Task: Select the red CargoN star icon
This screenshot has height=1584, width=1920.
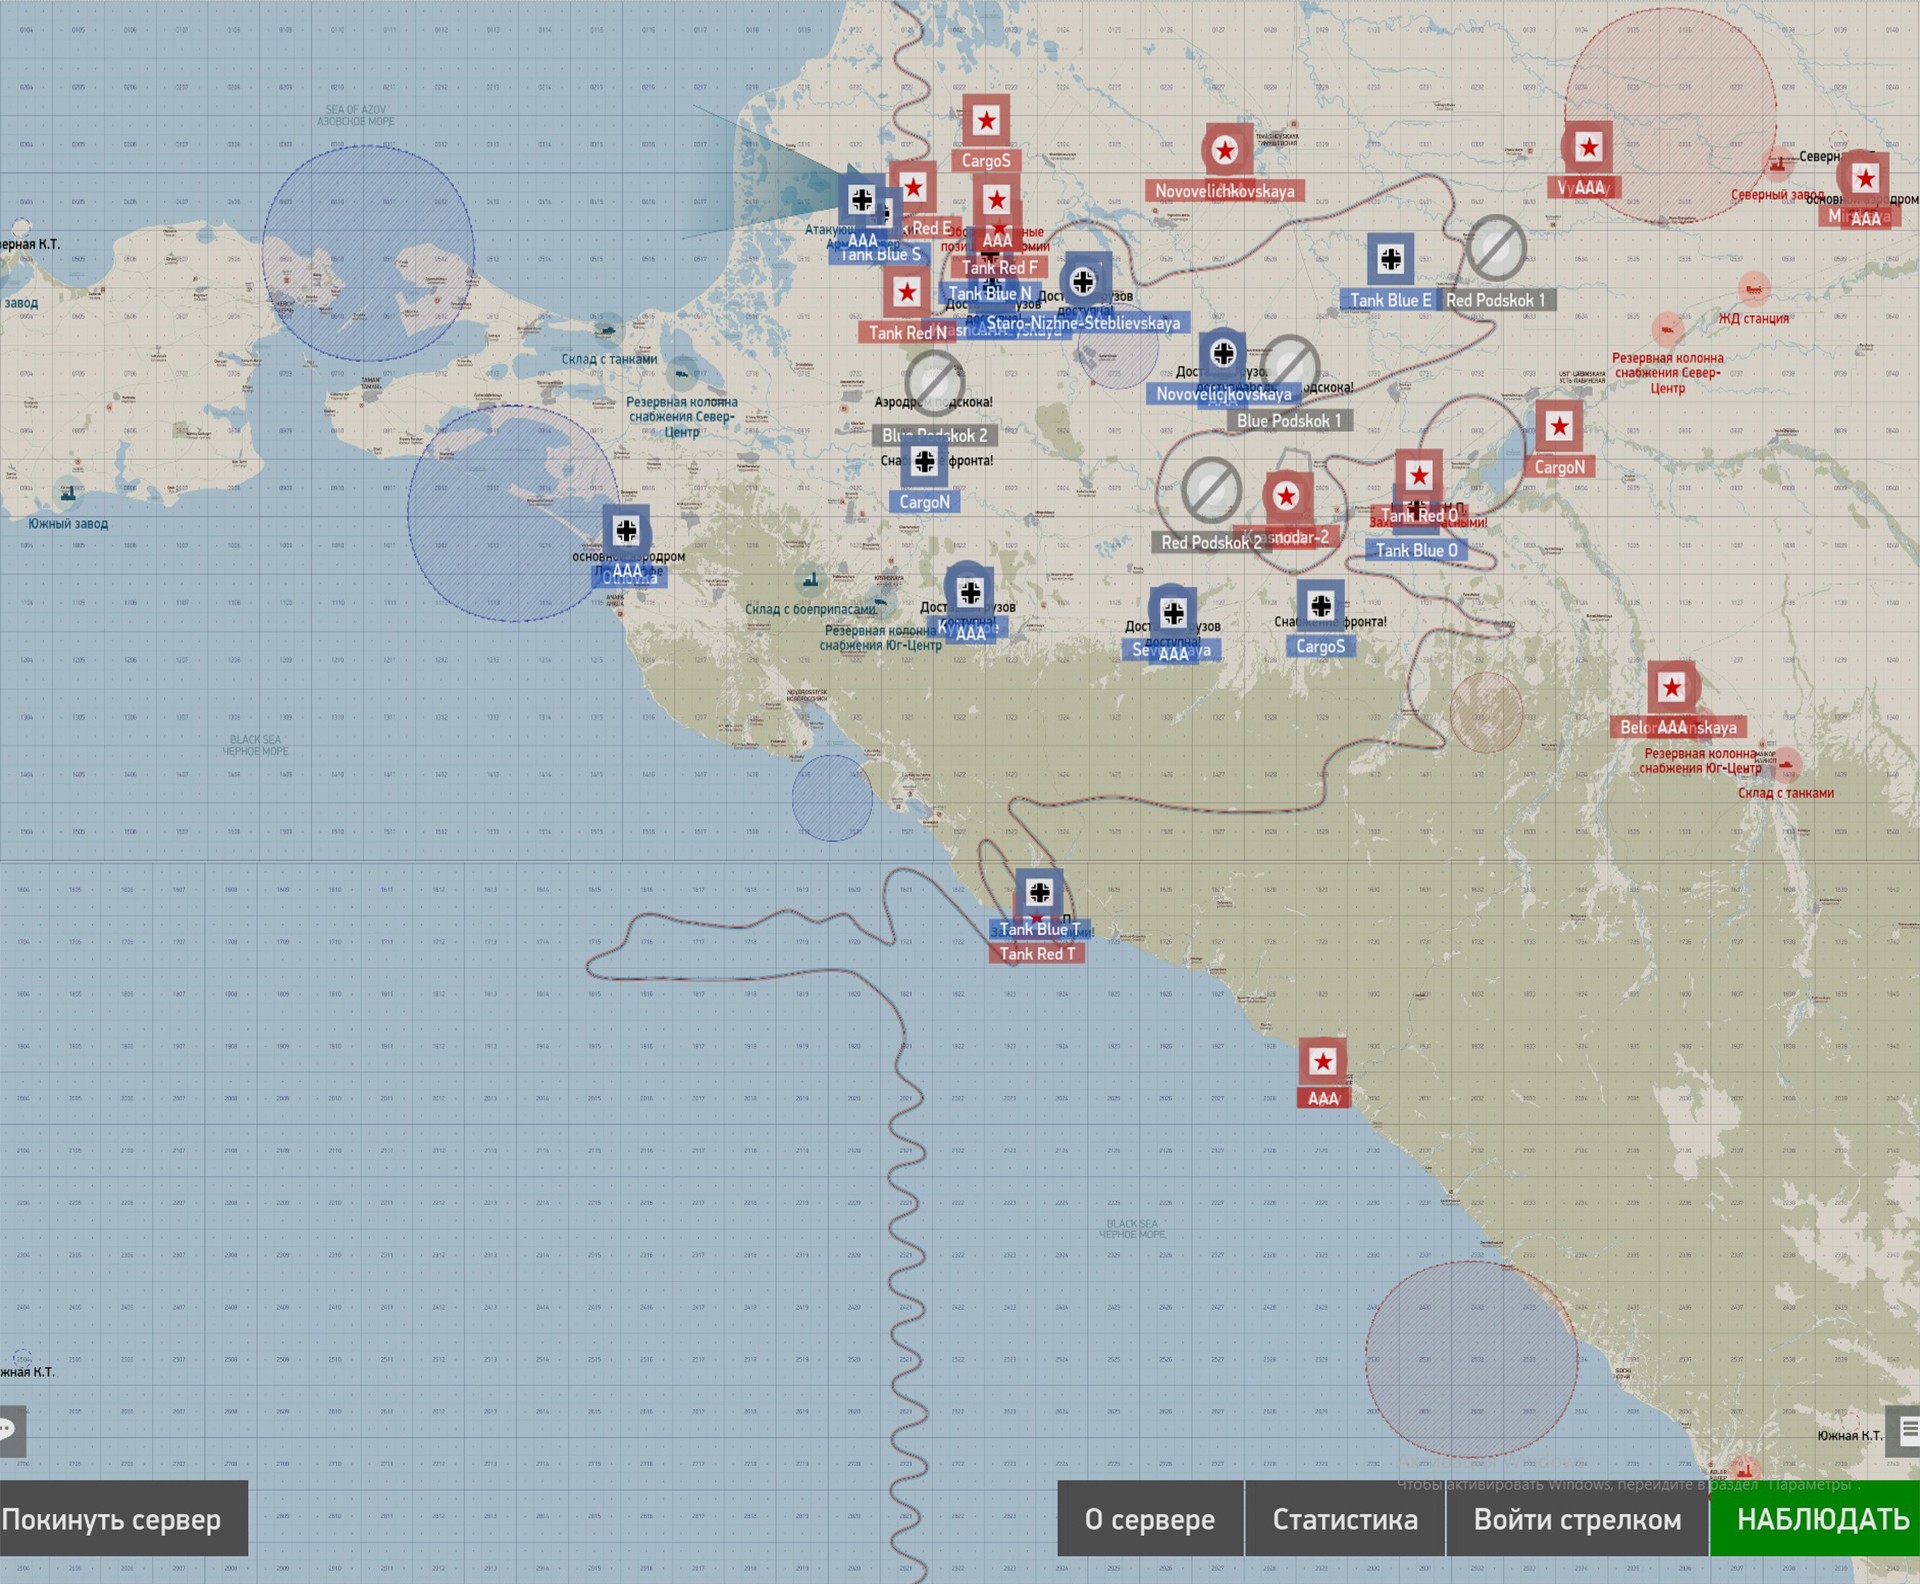Action: (1559, 427)
